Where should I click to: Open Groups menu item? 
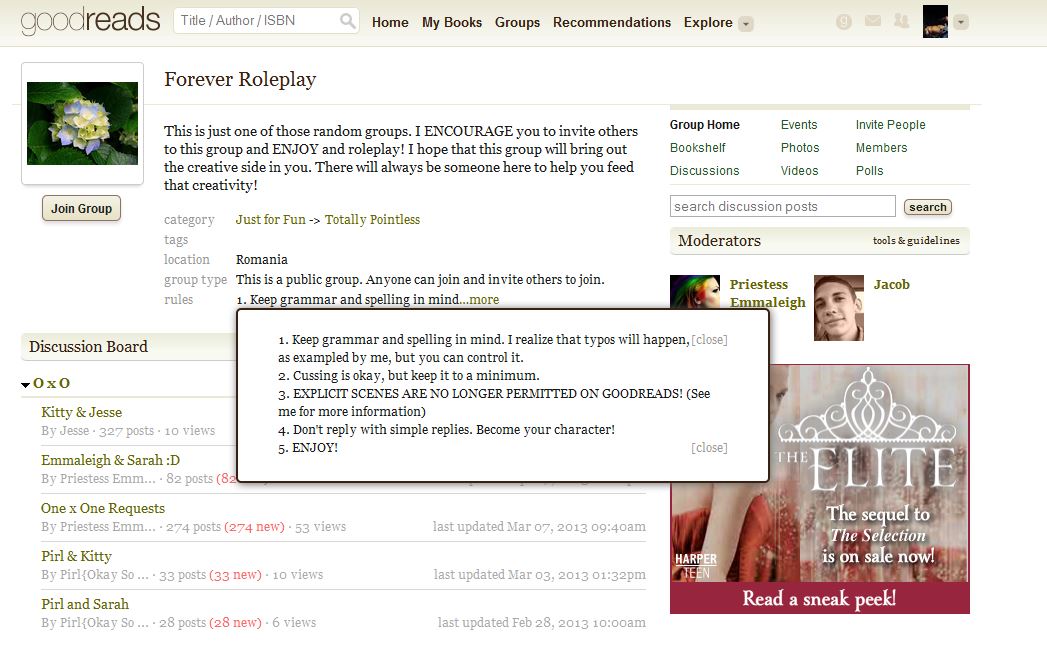pos(517,22)
